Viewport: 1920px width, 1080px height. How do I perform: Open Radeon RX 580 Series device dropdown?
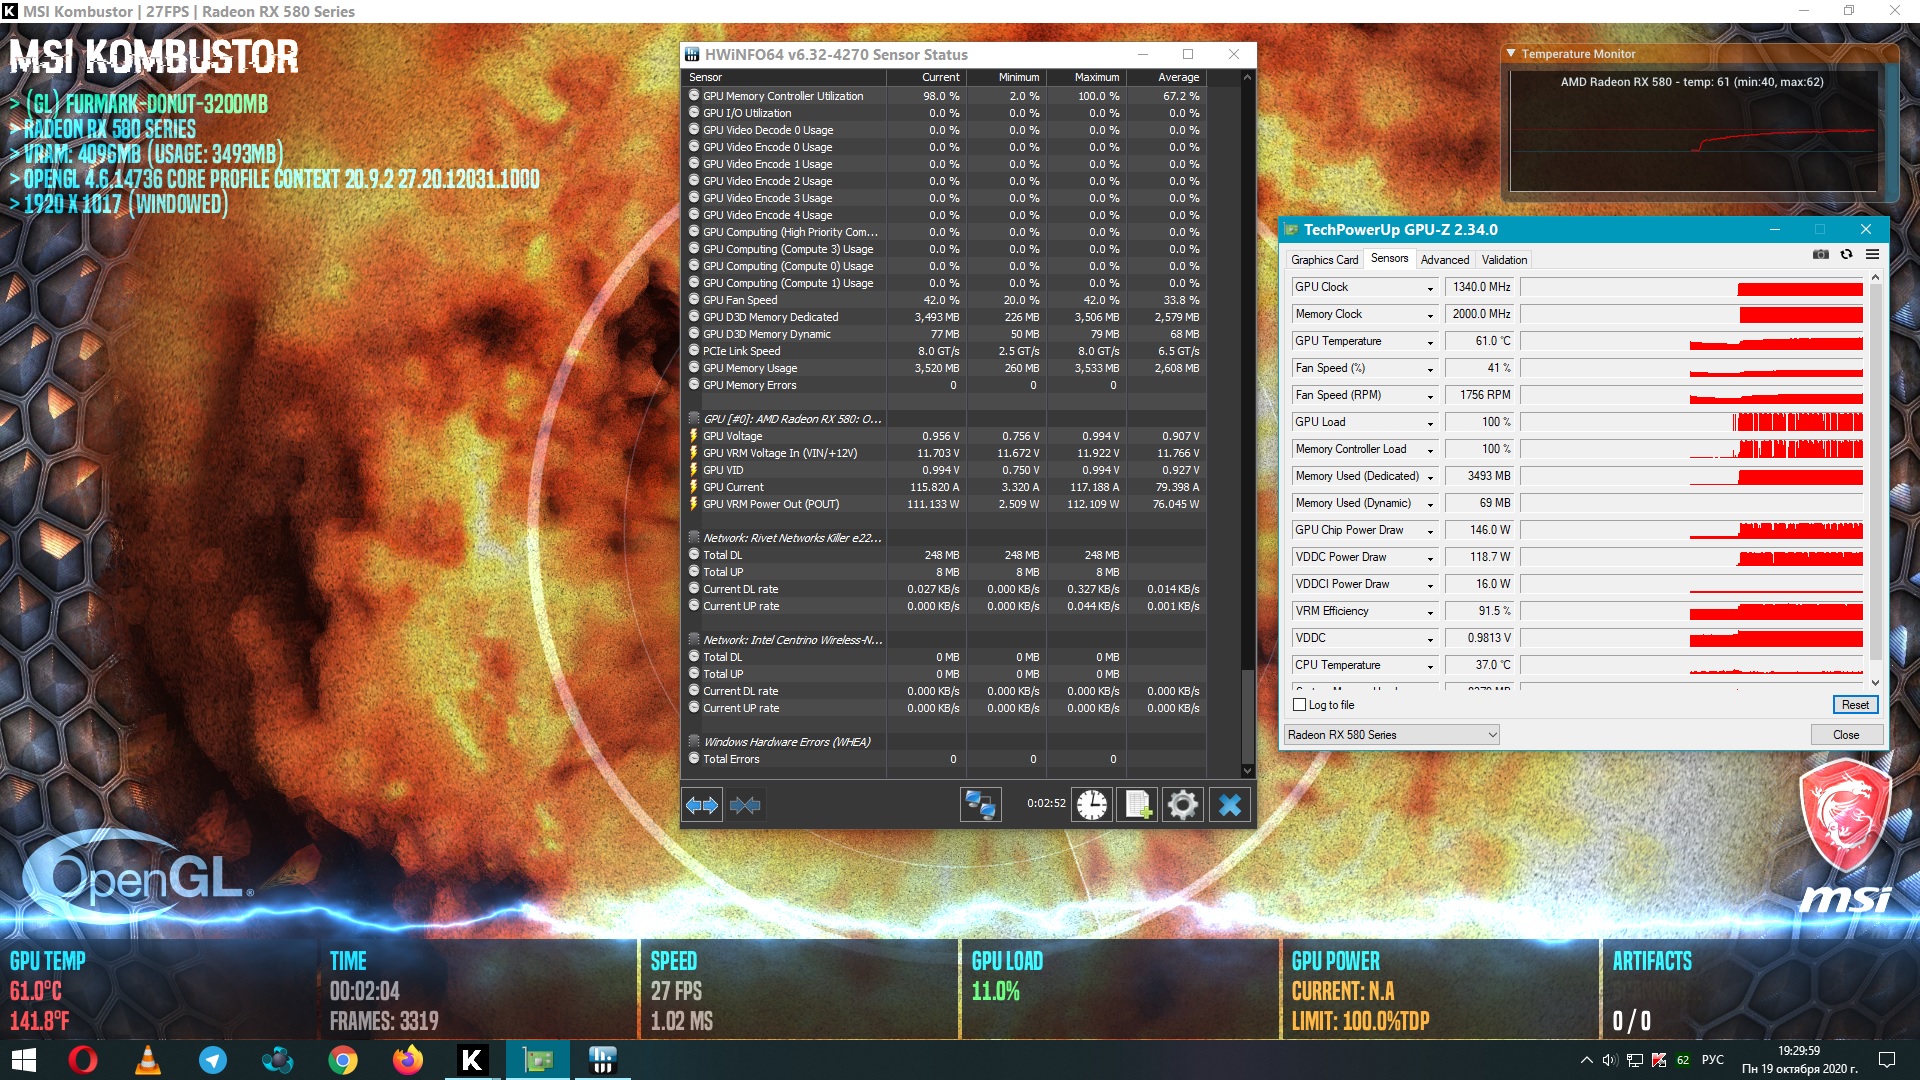click(x=1392, y=735)
